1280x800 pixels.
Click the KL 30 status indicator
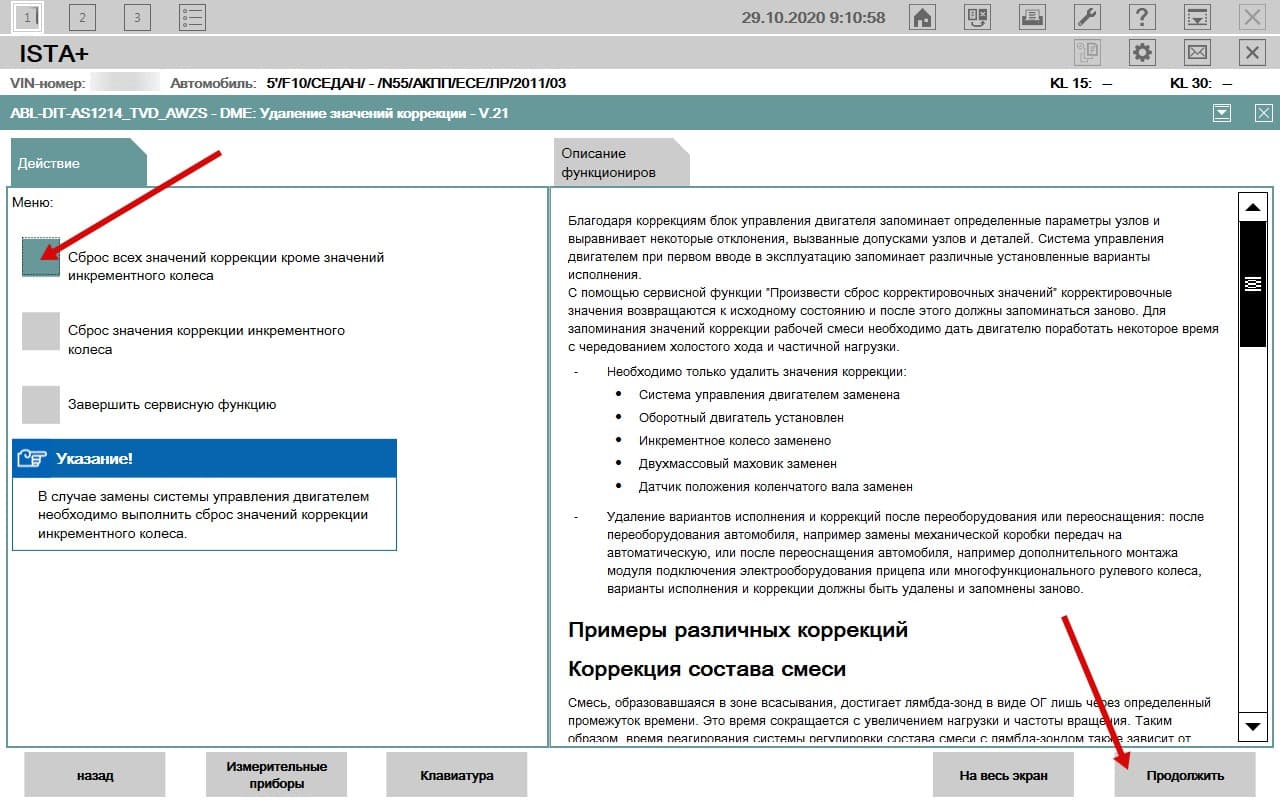coord(1201,83)
